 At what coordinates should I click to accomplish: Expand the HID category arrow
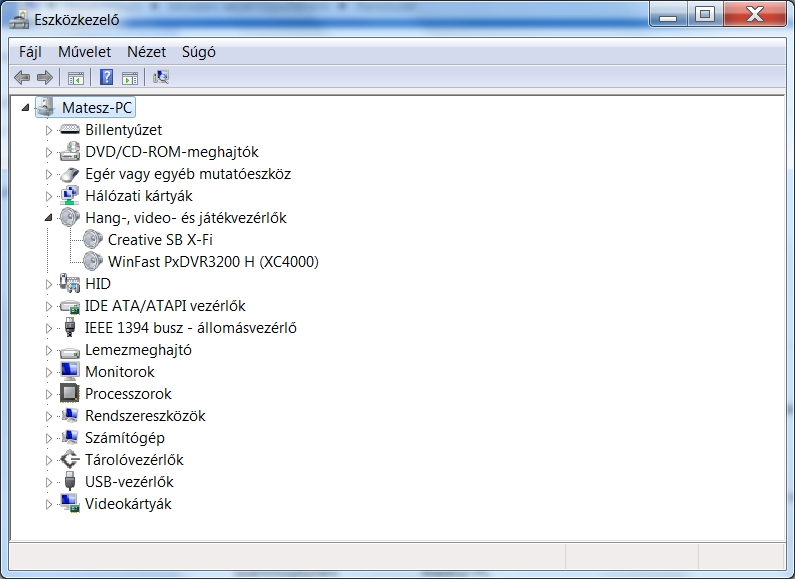click(x=49, y=284)
